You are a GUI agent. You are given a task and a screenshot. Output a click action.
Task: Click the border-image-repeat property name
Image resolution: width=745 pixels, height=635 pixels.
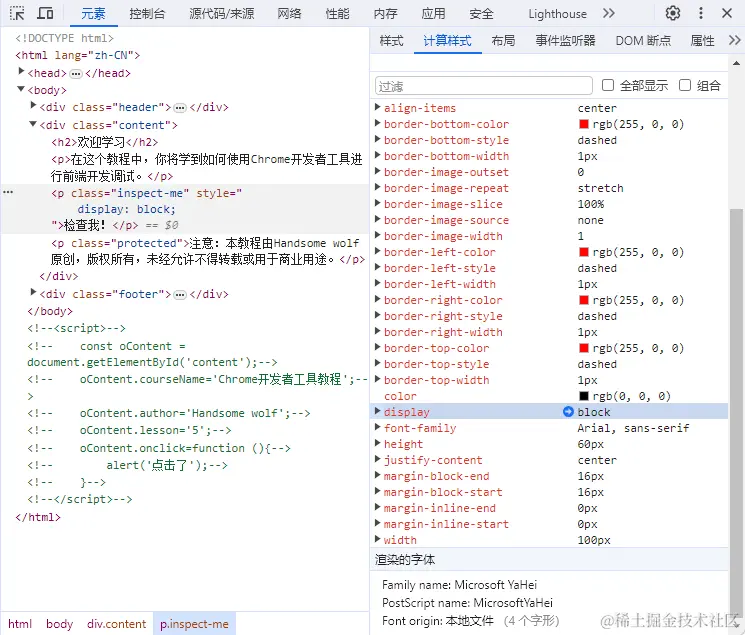click(446, 188)
